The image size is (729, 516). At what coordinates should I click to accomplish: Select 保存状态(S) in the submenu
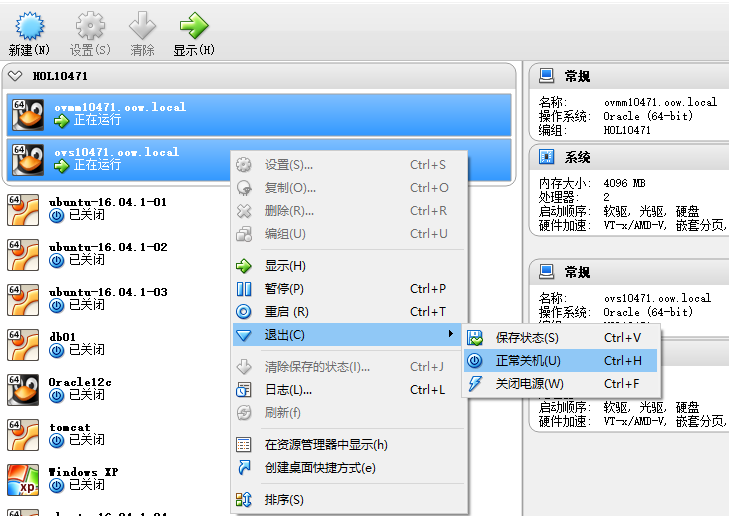pyautogui.click(x=560, y=338)
